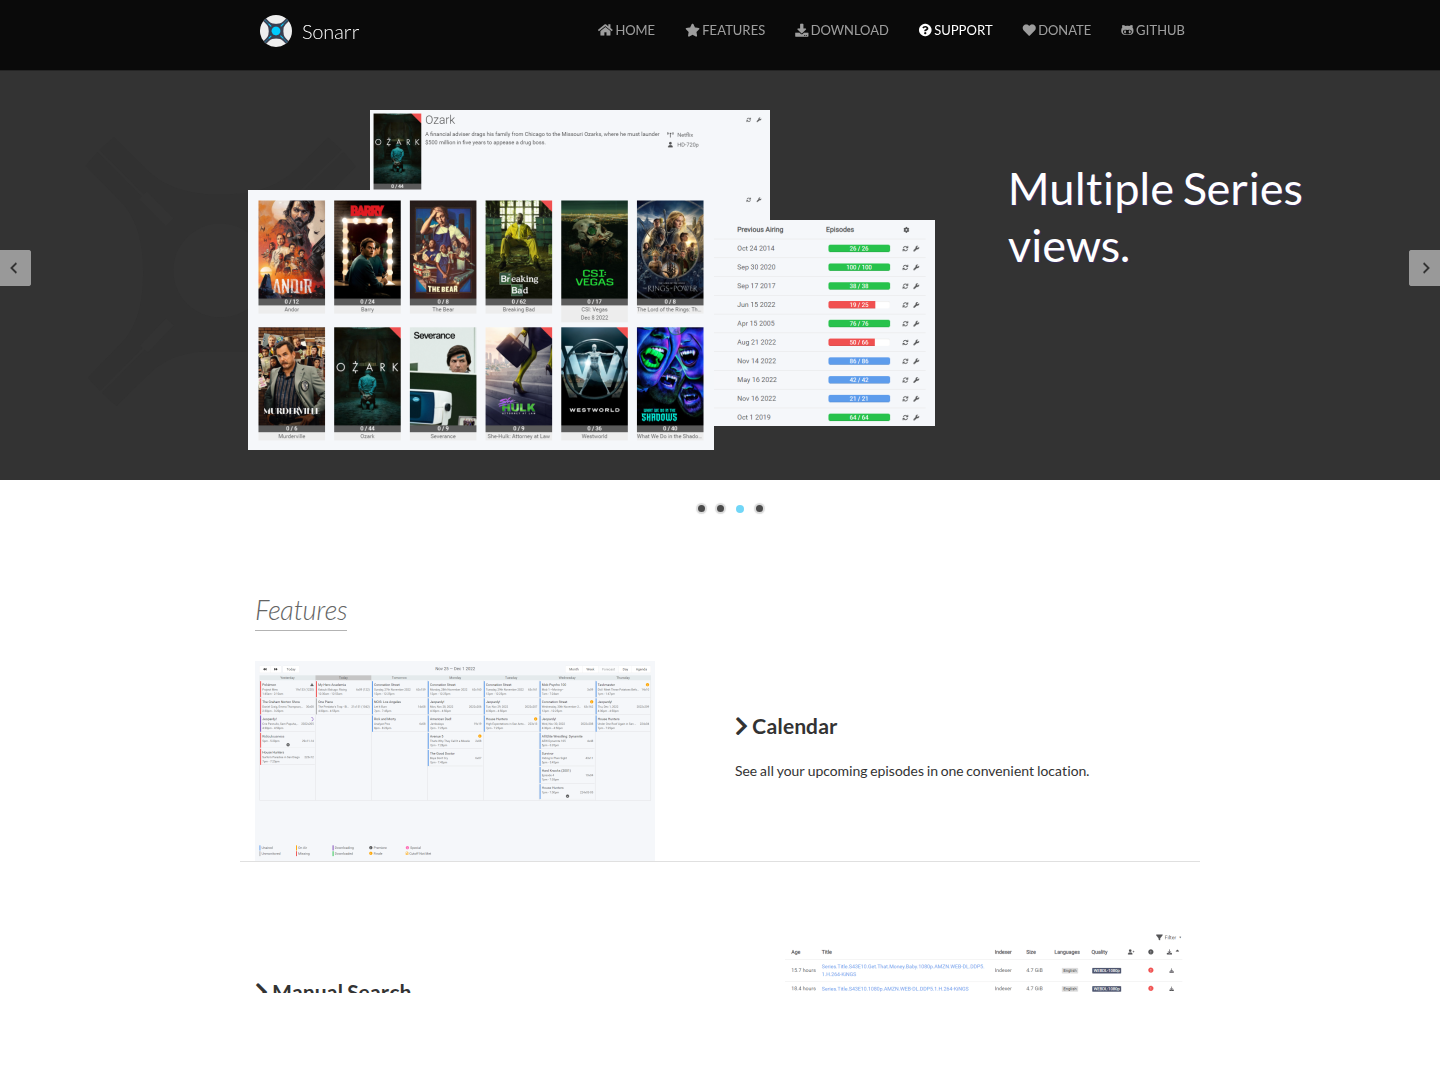Screen dimensions: 1440x1080
Task: Open wrench editor for Jun 15 2022 row
Action: coord(916,305)
